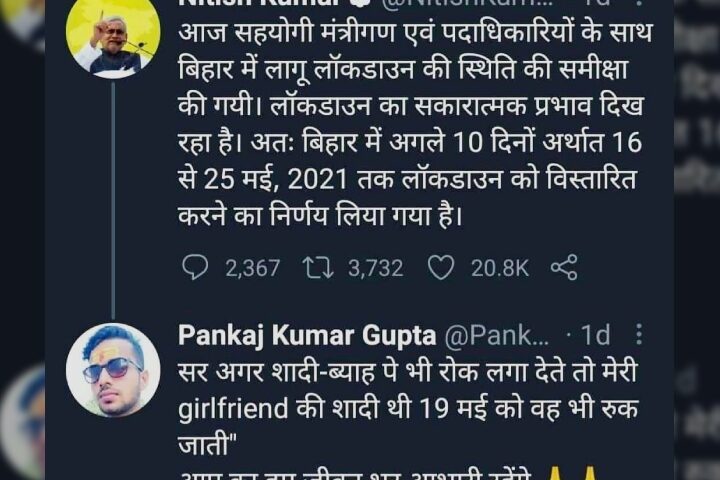720x480 pixels.
Task: Like Nitish Kumar's tweet with the heart icon
Action: [441, 267]
